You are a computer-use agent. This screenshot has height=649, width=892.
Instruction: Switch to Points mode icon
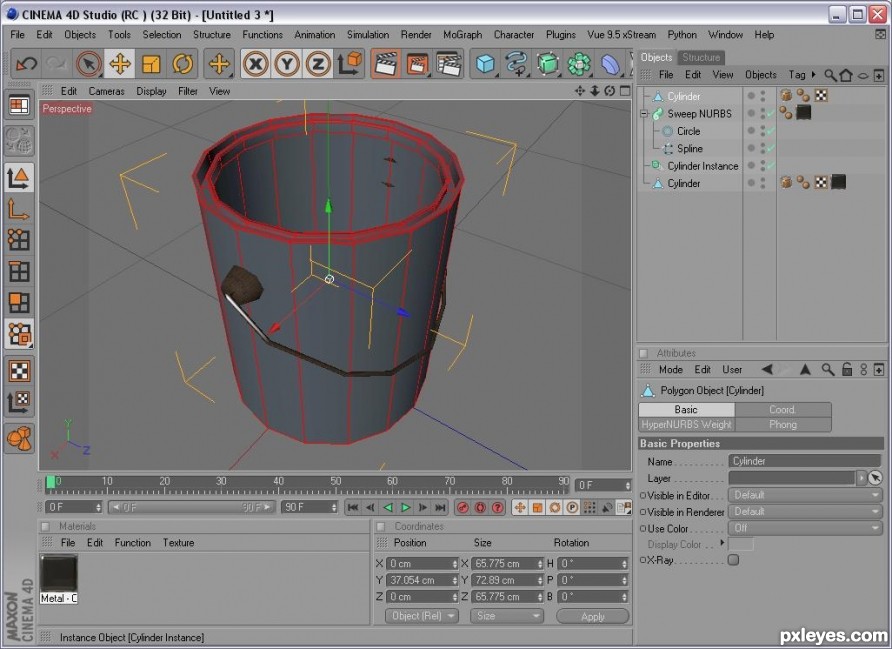pyautogui.click(x=19, y=240)
